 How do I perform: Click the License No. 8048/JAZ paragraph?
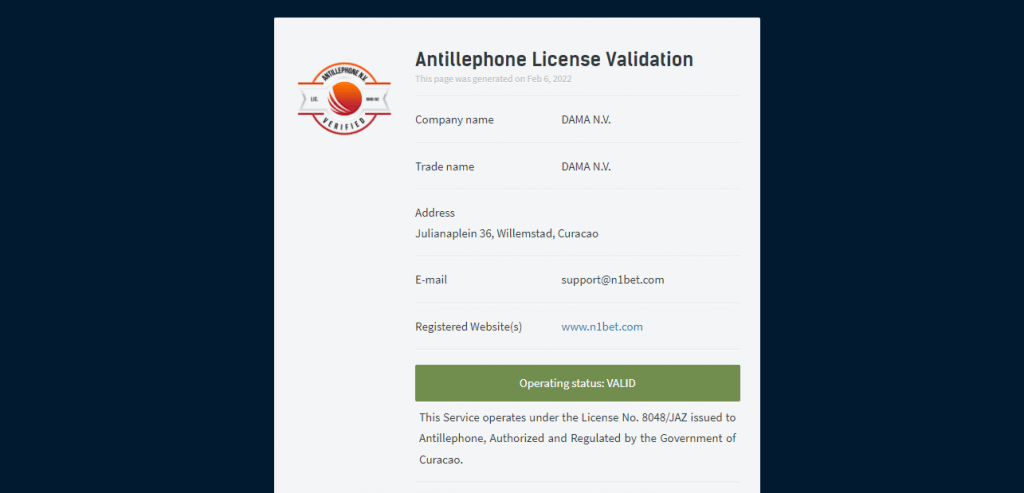[577, 438]
